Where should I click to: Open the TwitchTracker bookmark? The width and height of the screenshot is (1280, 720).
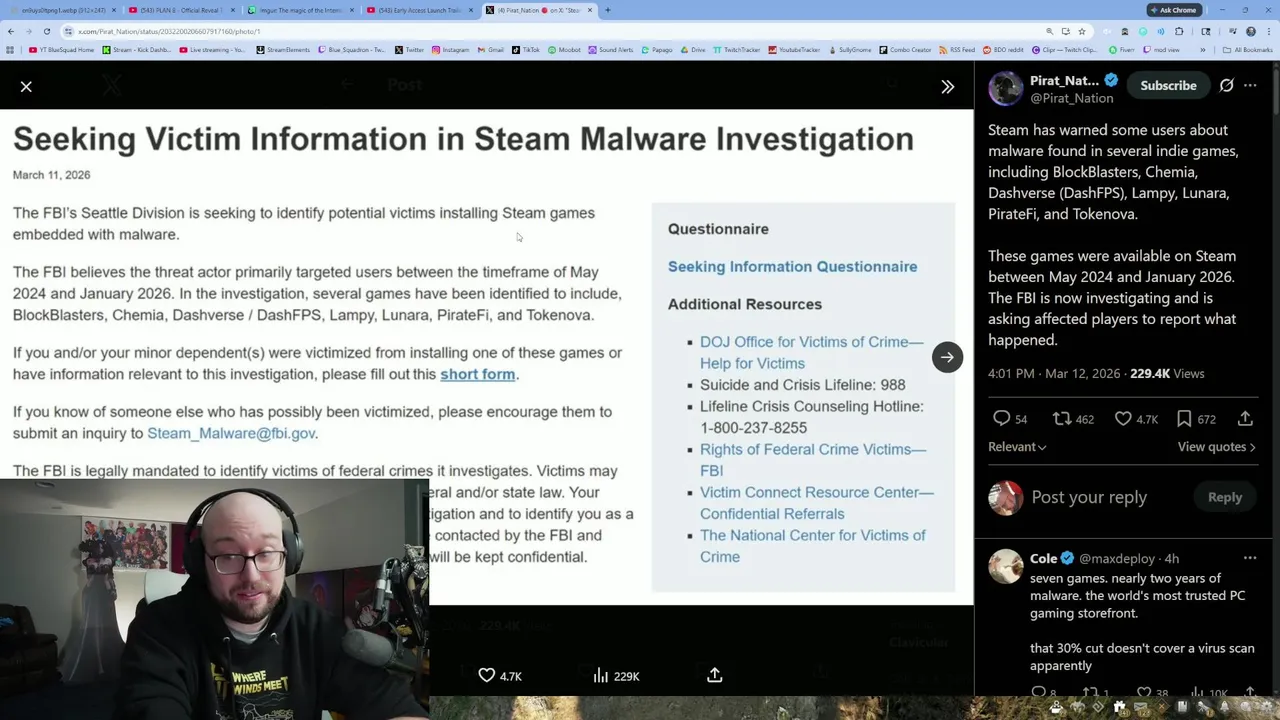point(738,50)
